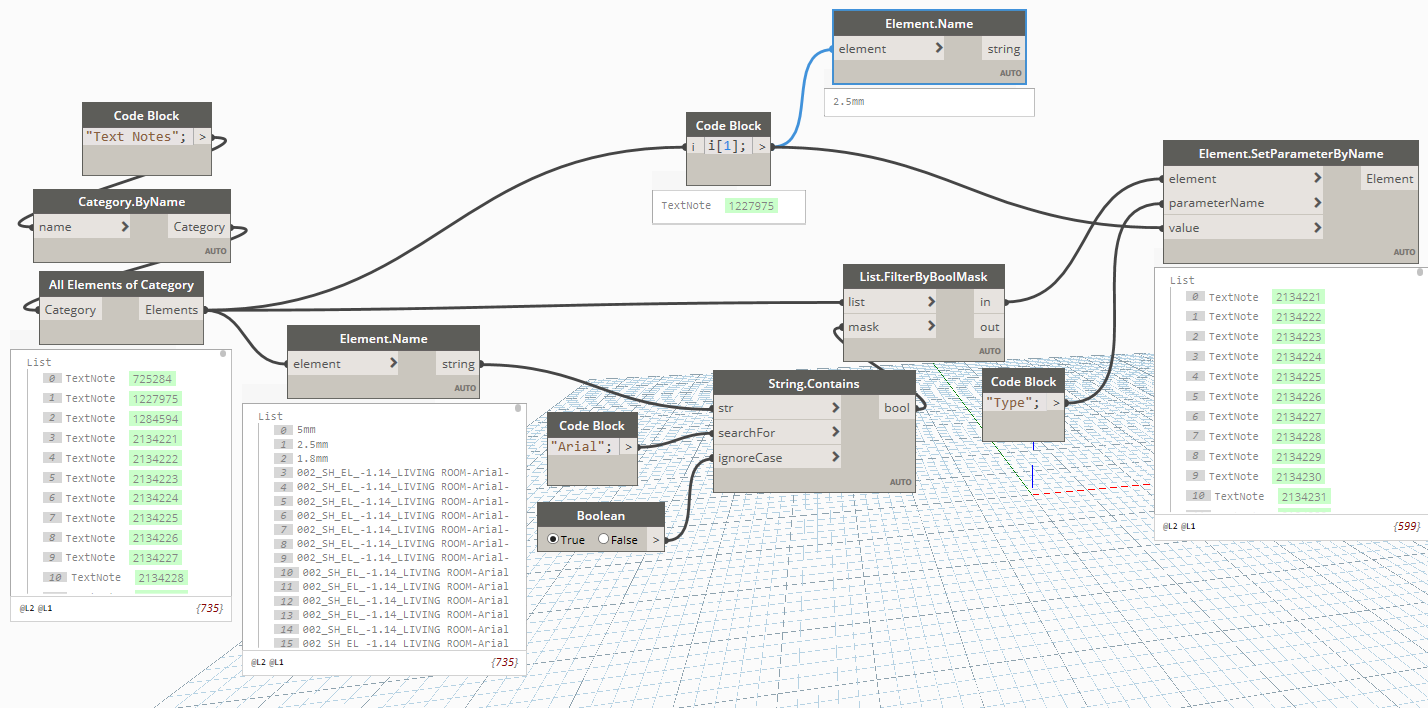Screen dimensions: 1428x708
Task: Select the Category.ByName node header
Action: [x=132, y=201]
